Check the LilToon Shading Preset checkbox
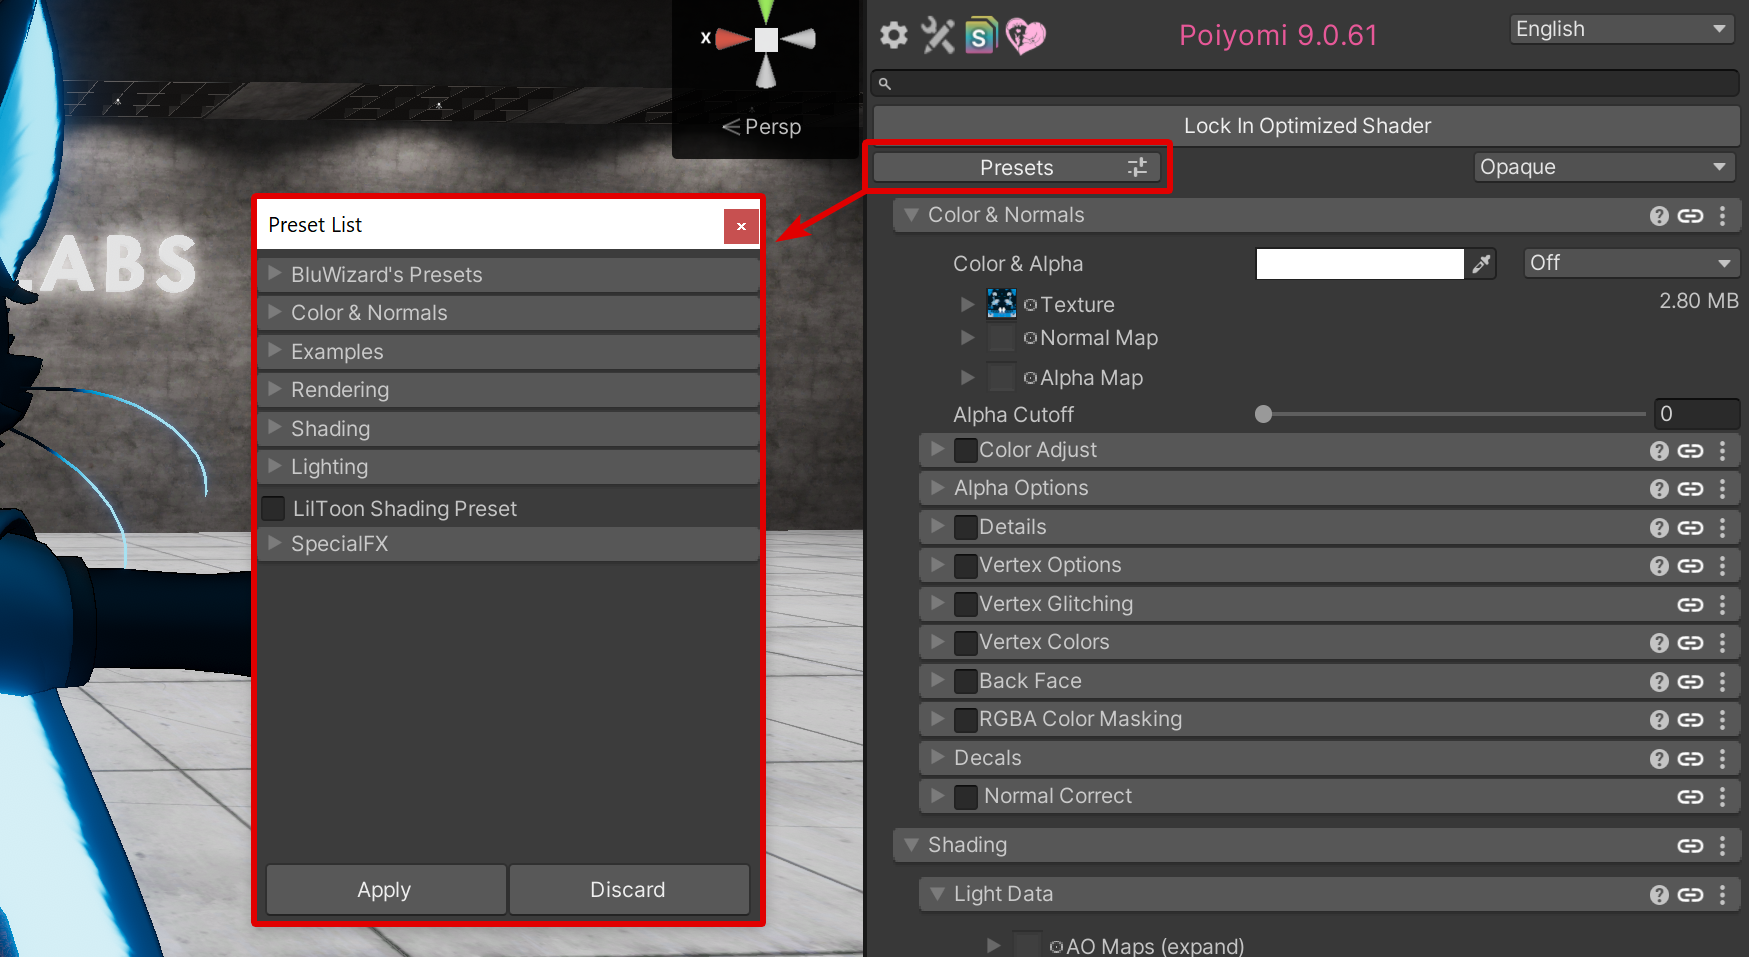The height and width of the screenshot is (957, 1749). pos(273,508)
